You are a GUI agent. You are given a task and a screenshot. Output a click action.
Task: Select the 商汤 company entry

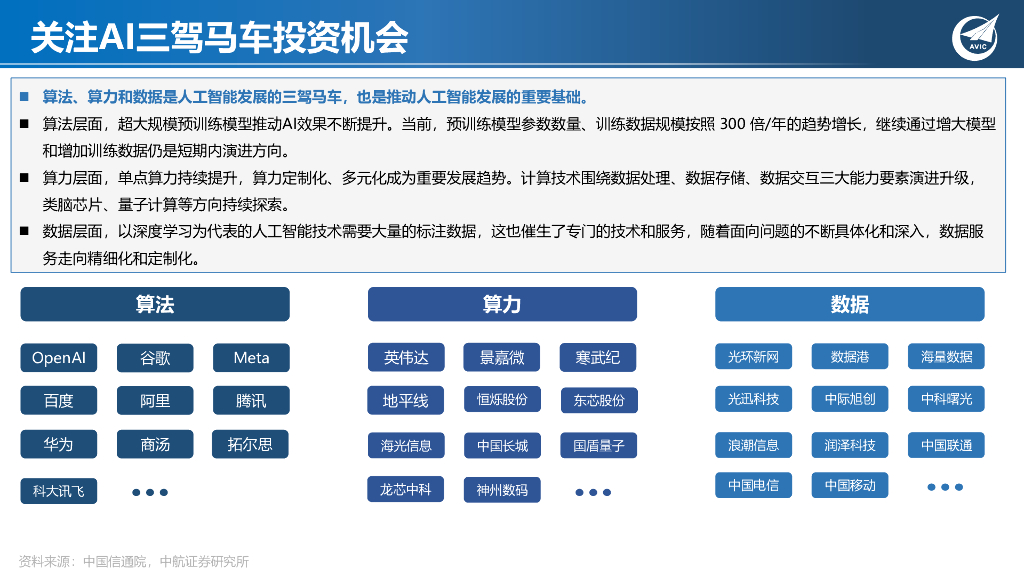(x=154, y=444)
